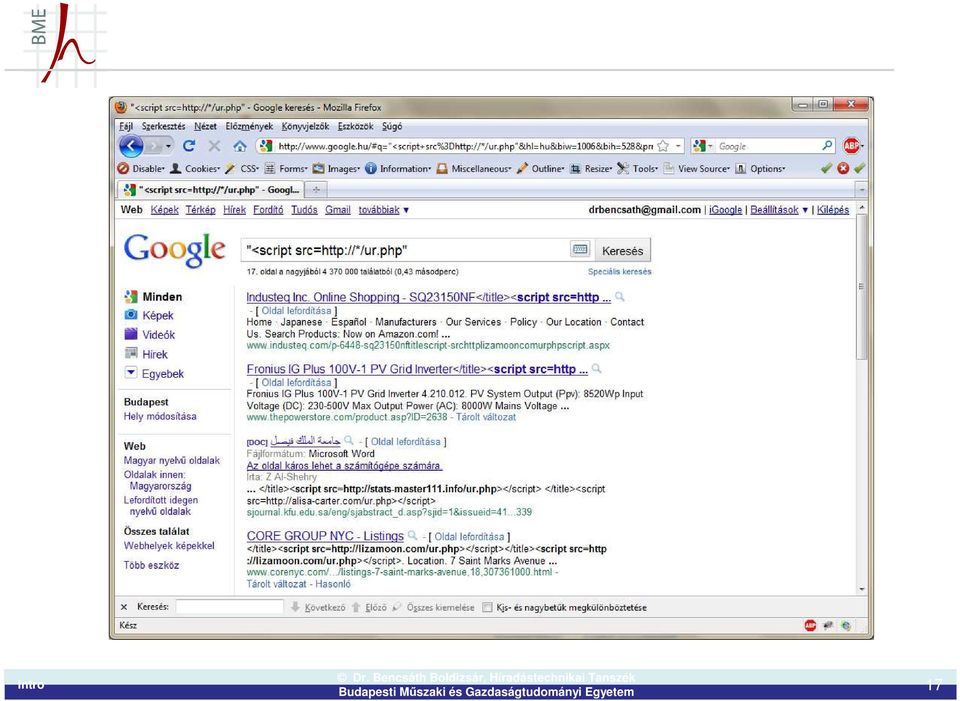Image resolution: width=960 pixels, height=701 pixels.
Task: Click the red error indicator on developer toolbar
Action: pos(843,168)
